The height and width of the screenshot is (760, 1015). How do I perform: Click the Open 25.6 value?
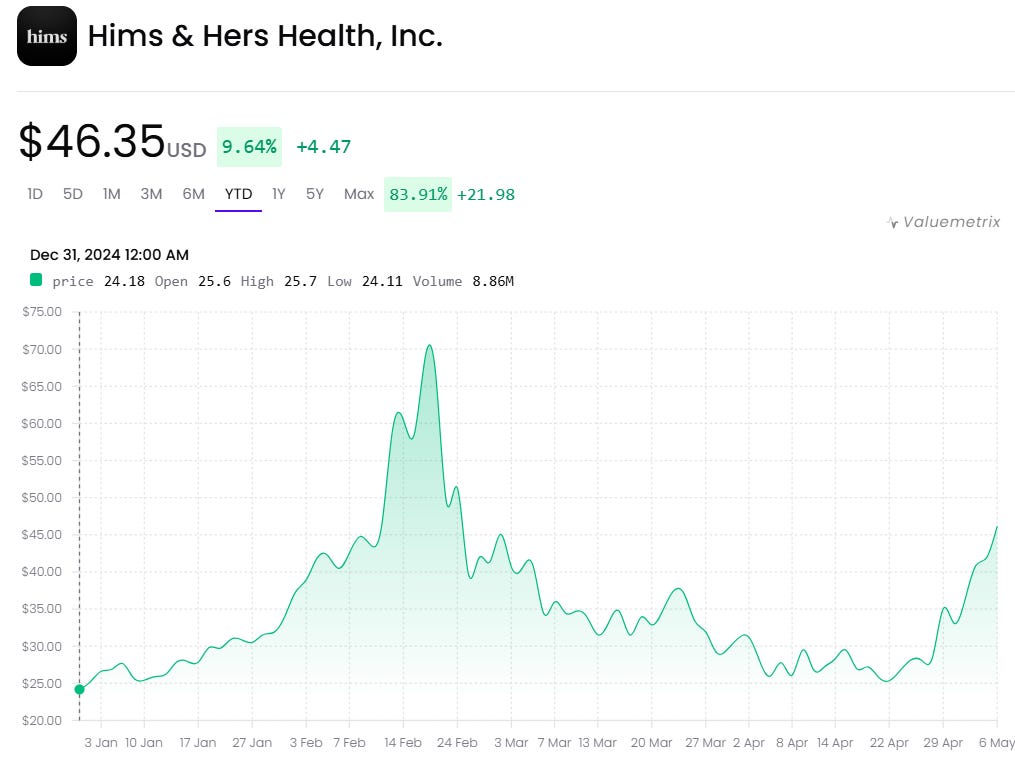point(192,282)
